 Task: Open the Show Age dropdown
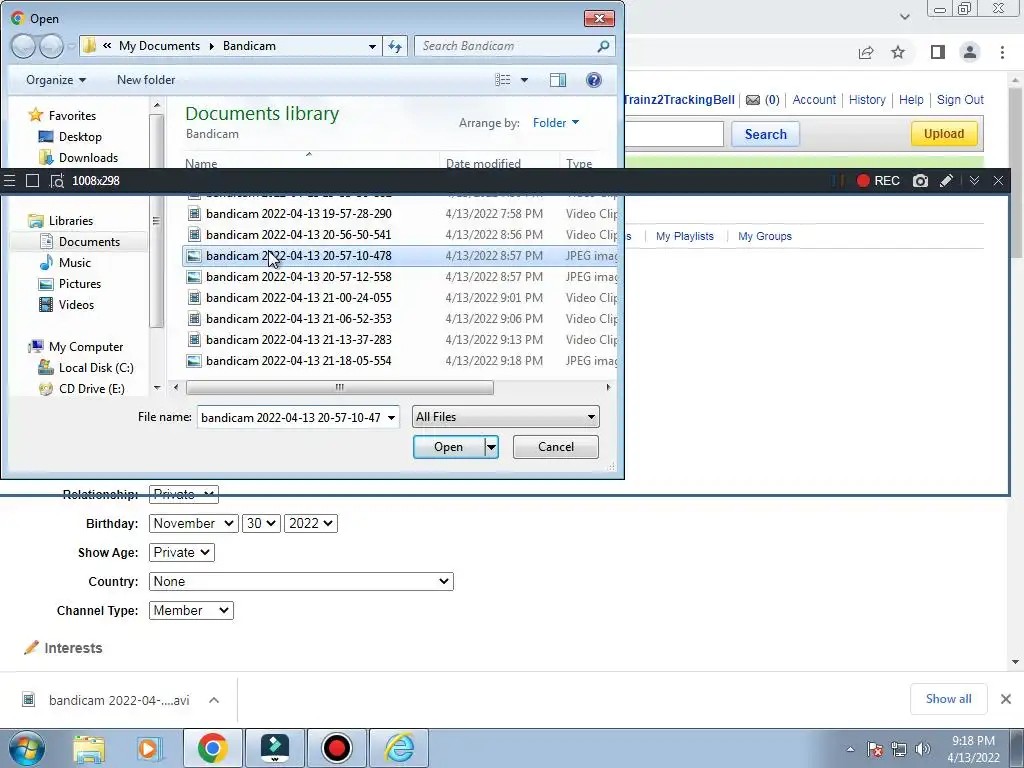click(182, 552)
